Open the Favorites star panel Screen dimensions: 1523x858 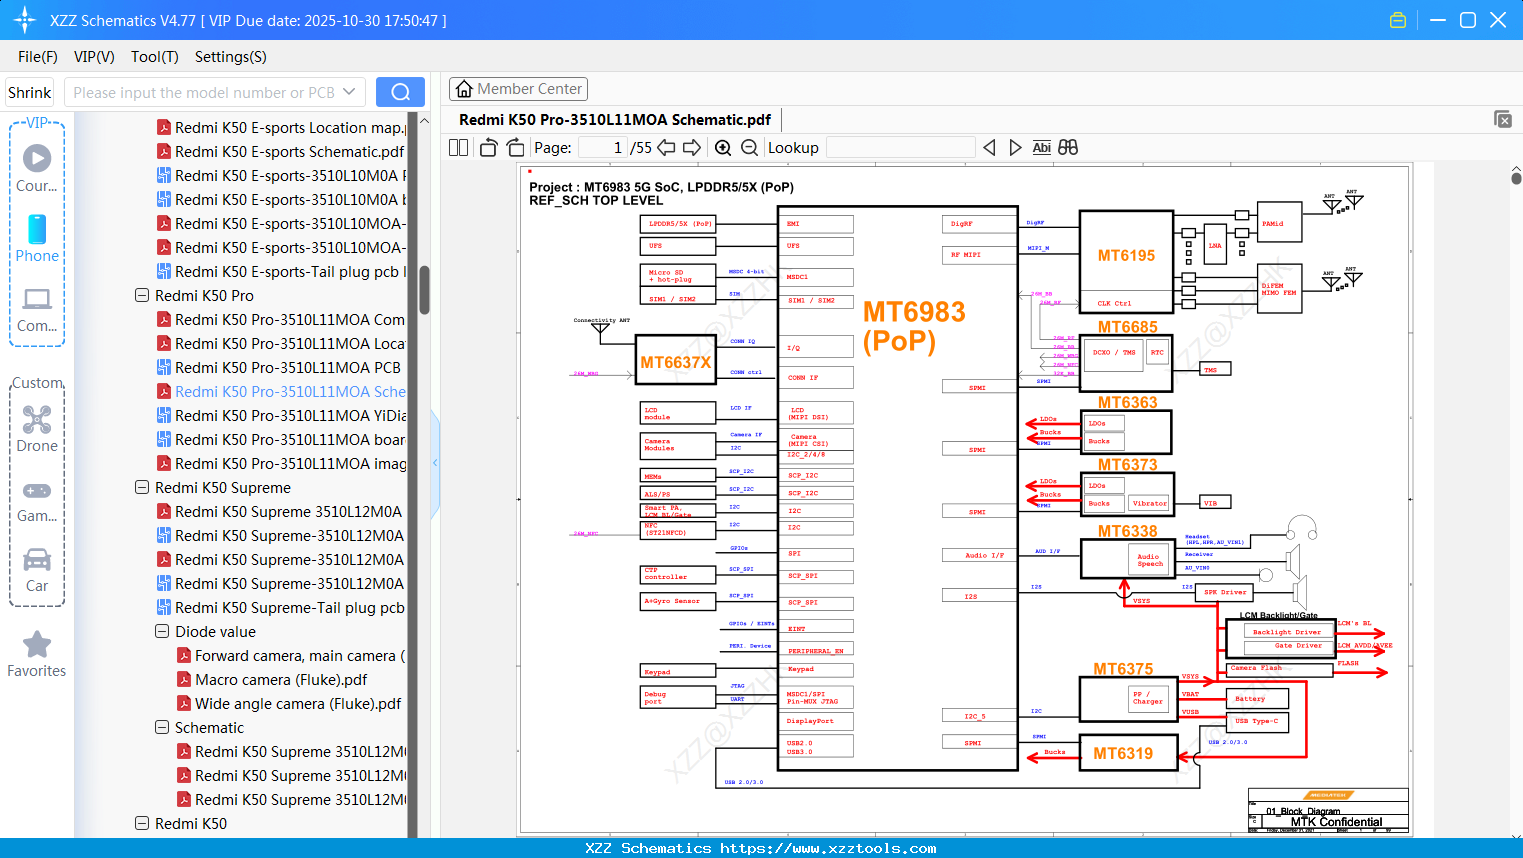click(x=36, y=652)
